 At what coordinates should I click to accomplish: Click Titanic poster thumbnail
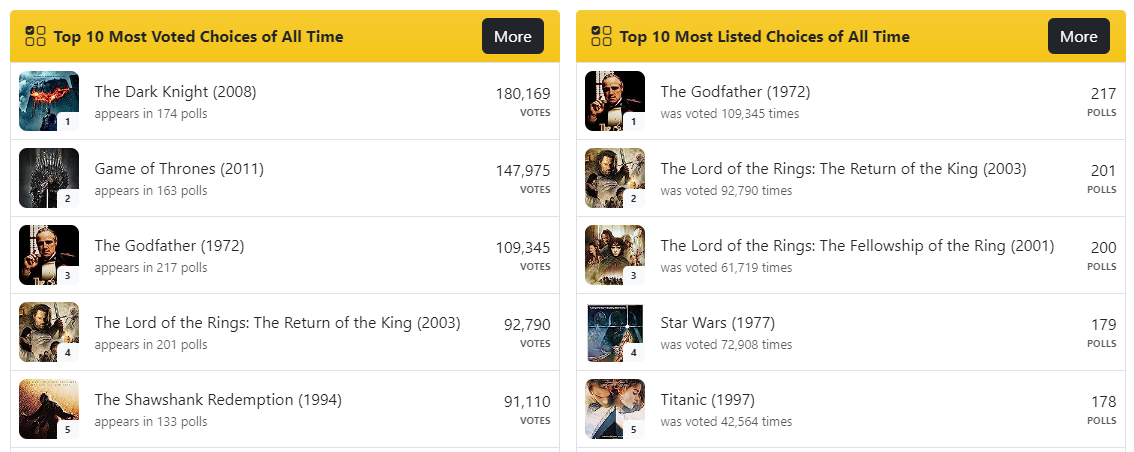614,409
